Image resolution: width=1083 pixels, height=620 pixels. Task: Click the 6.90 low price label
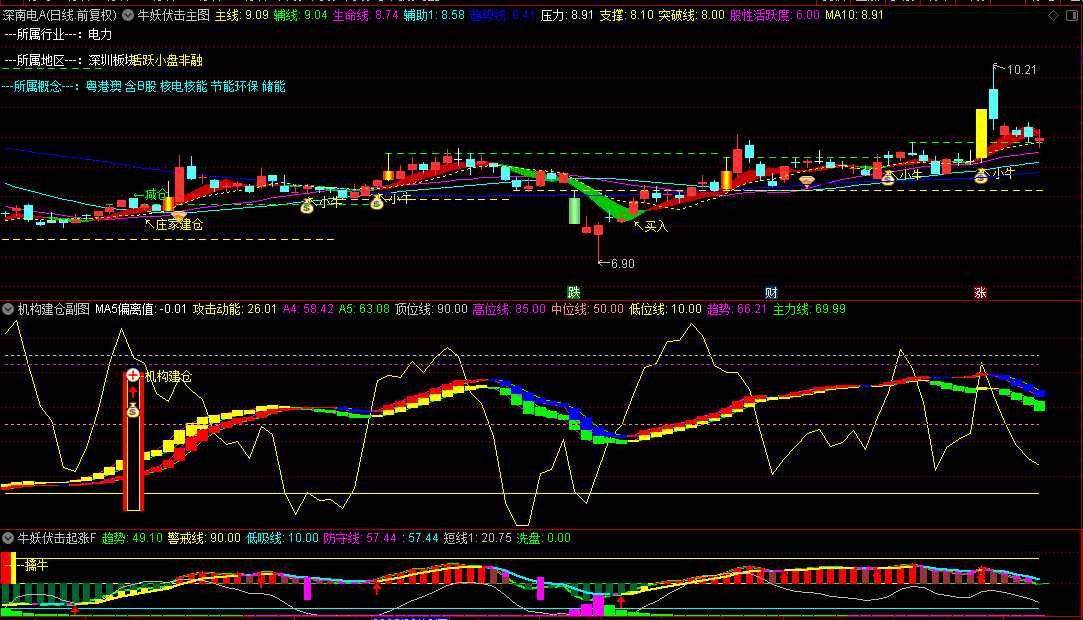coord(622,263)
